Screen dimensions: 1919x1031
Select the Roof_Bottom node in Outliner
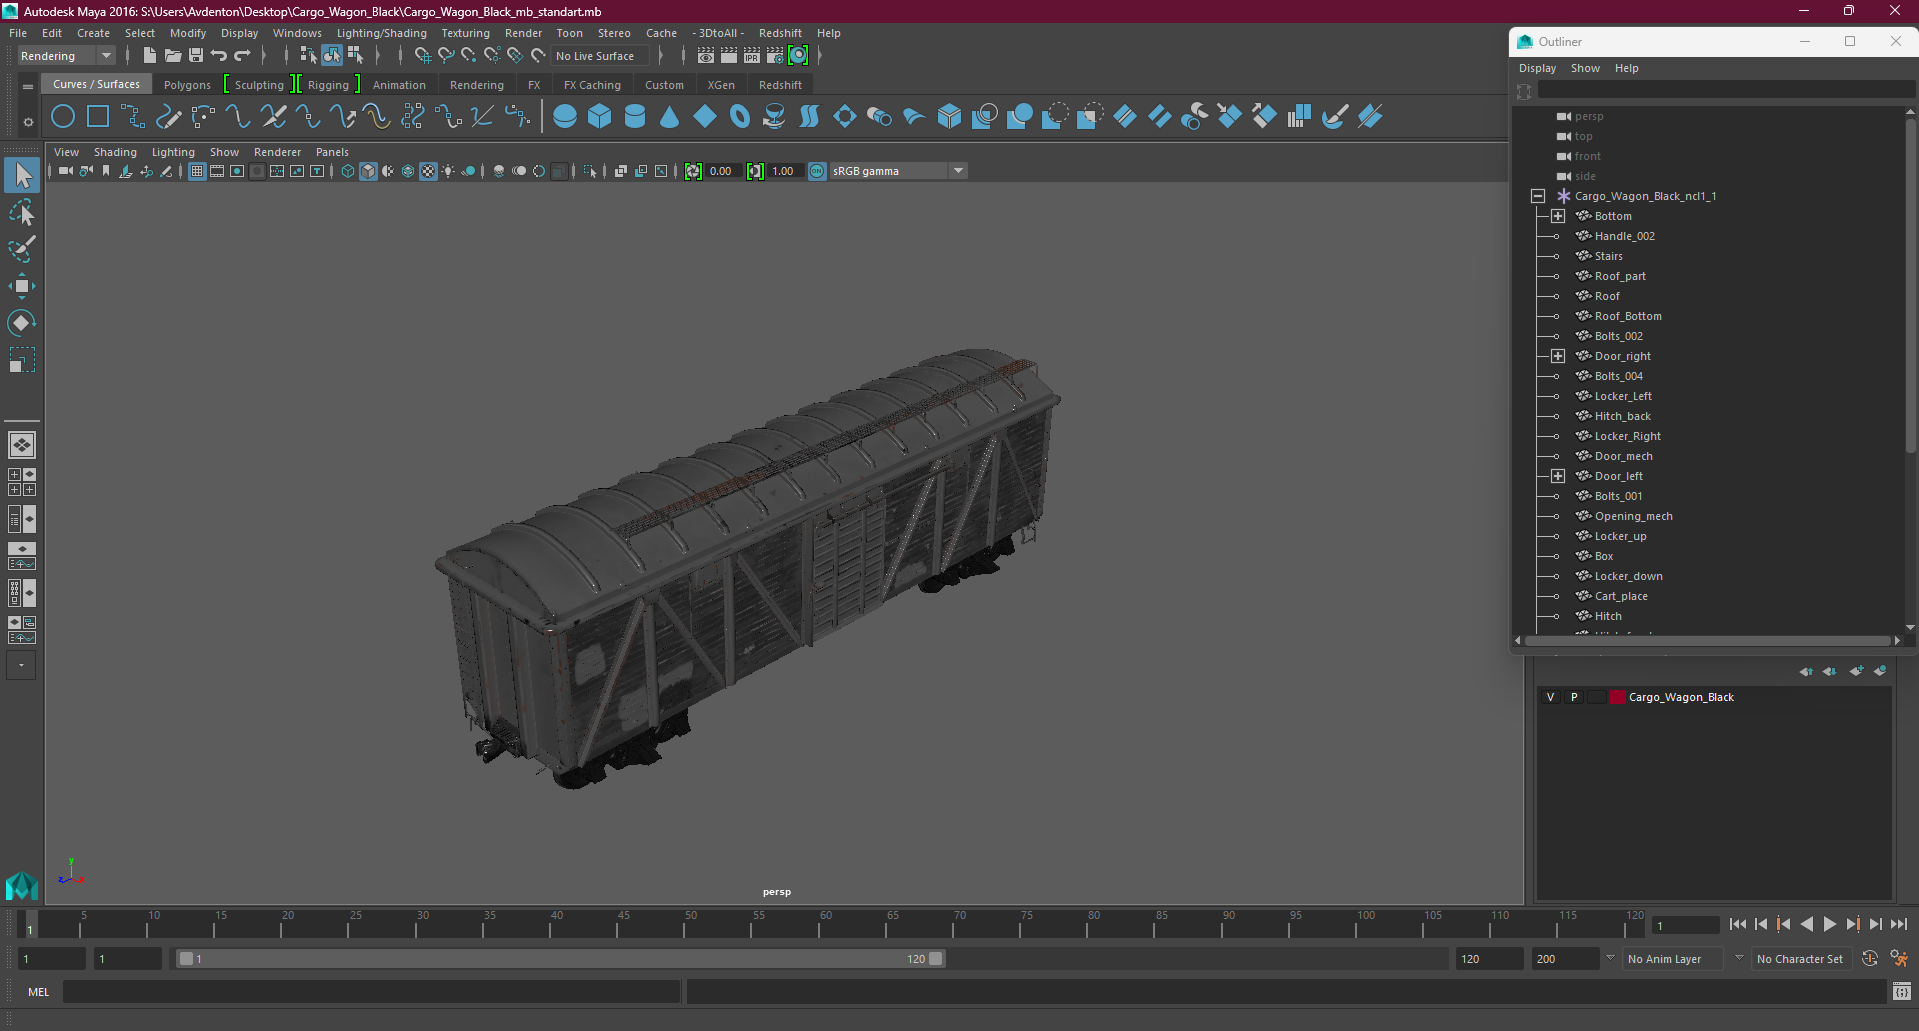1627,316
